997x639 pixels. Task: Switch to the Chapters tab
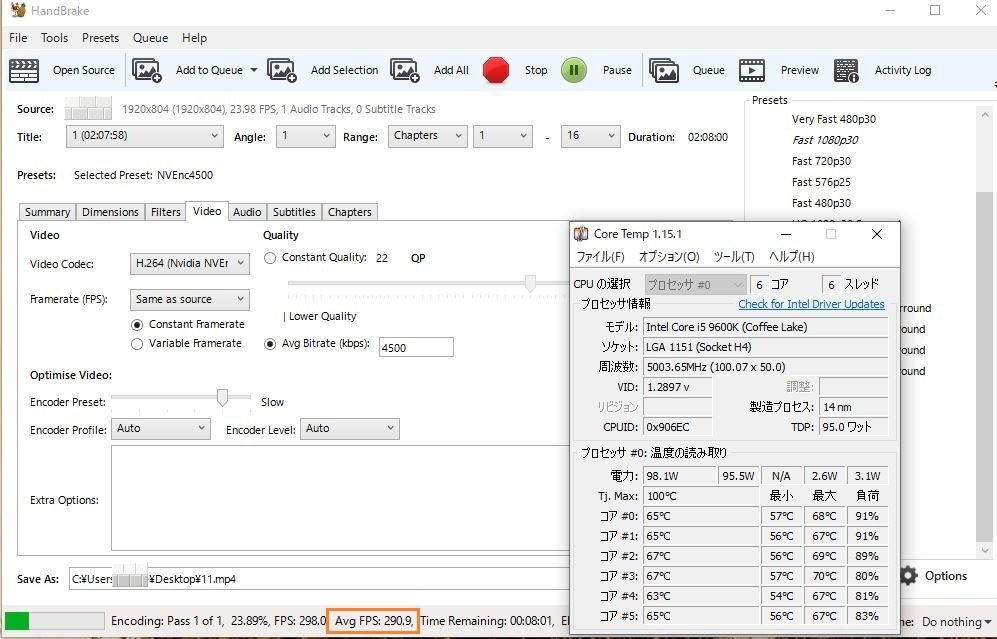tap(350, 212)
